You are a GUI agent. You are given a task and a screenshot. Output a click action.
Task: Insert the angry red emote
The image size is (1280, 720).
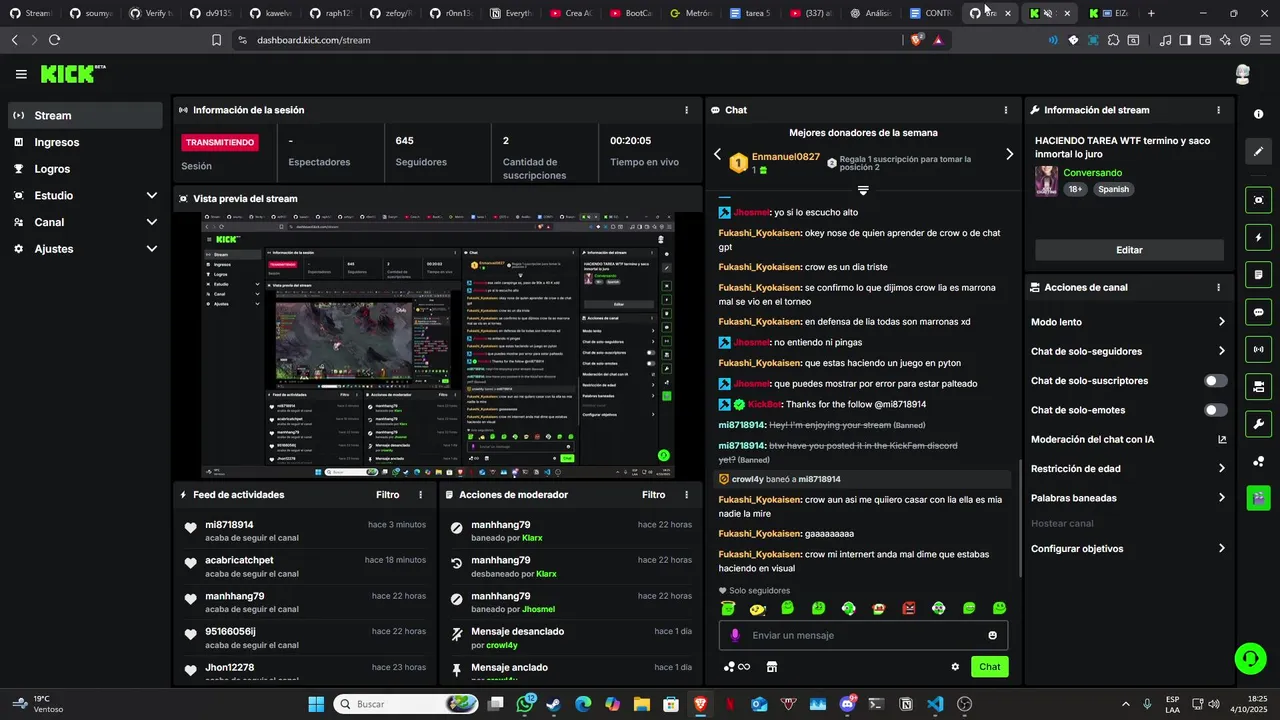tap(909, 608)
